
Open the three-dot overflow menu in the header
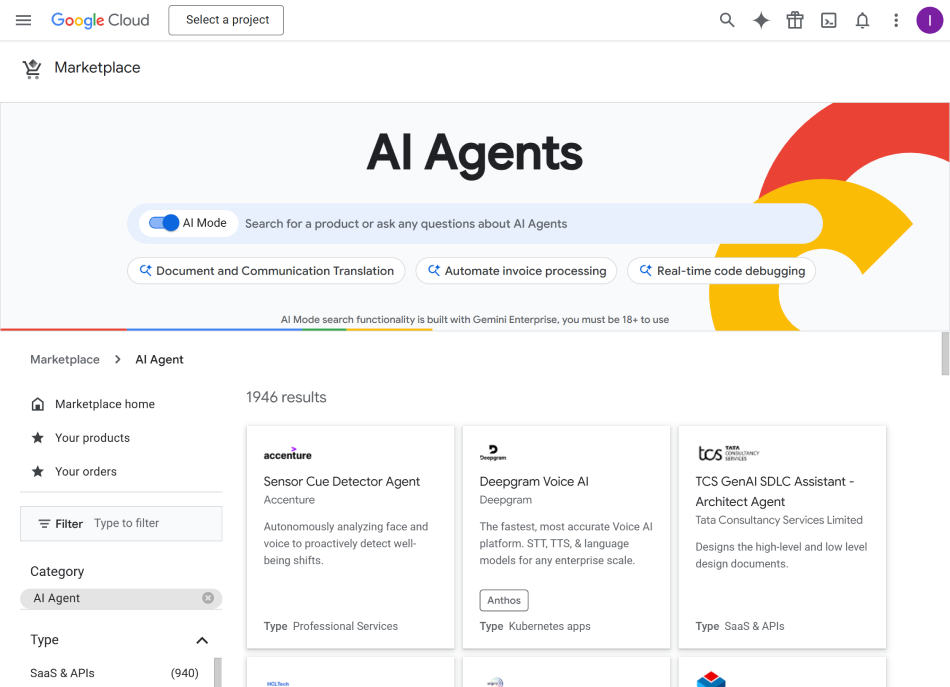(895, 19)
